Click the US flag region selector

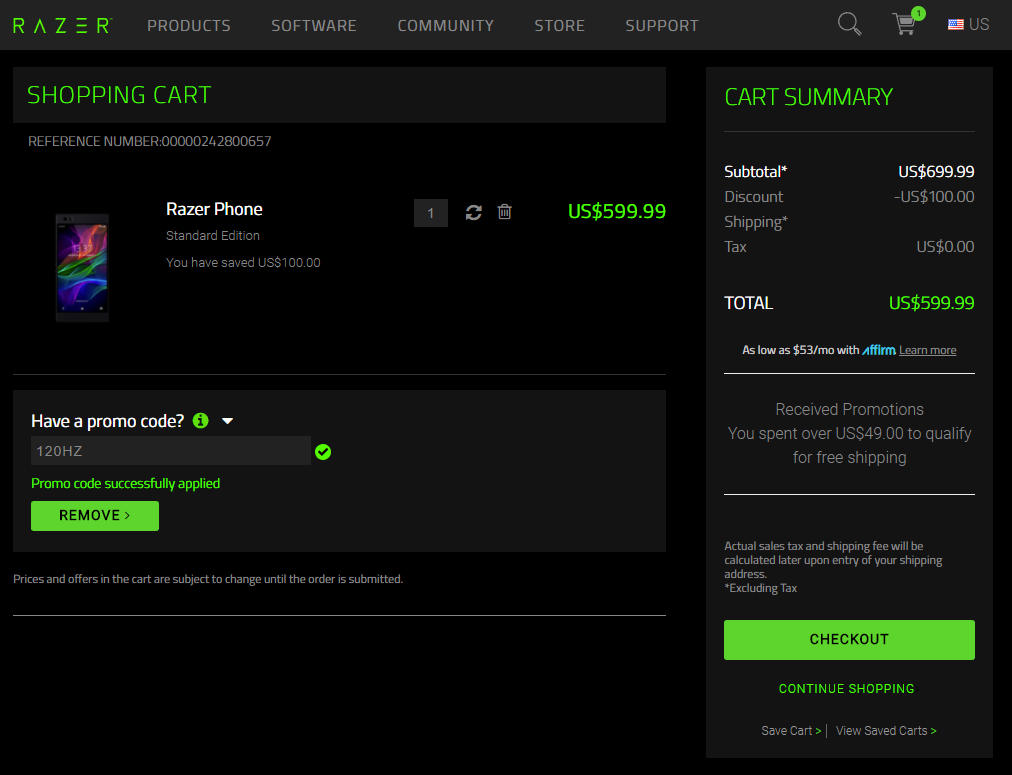tap(956, 24)
